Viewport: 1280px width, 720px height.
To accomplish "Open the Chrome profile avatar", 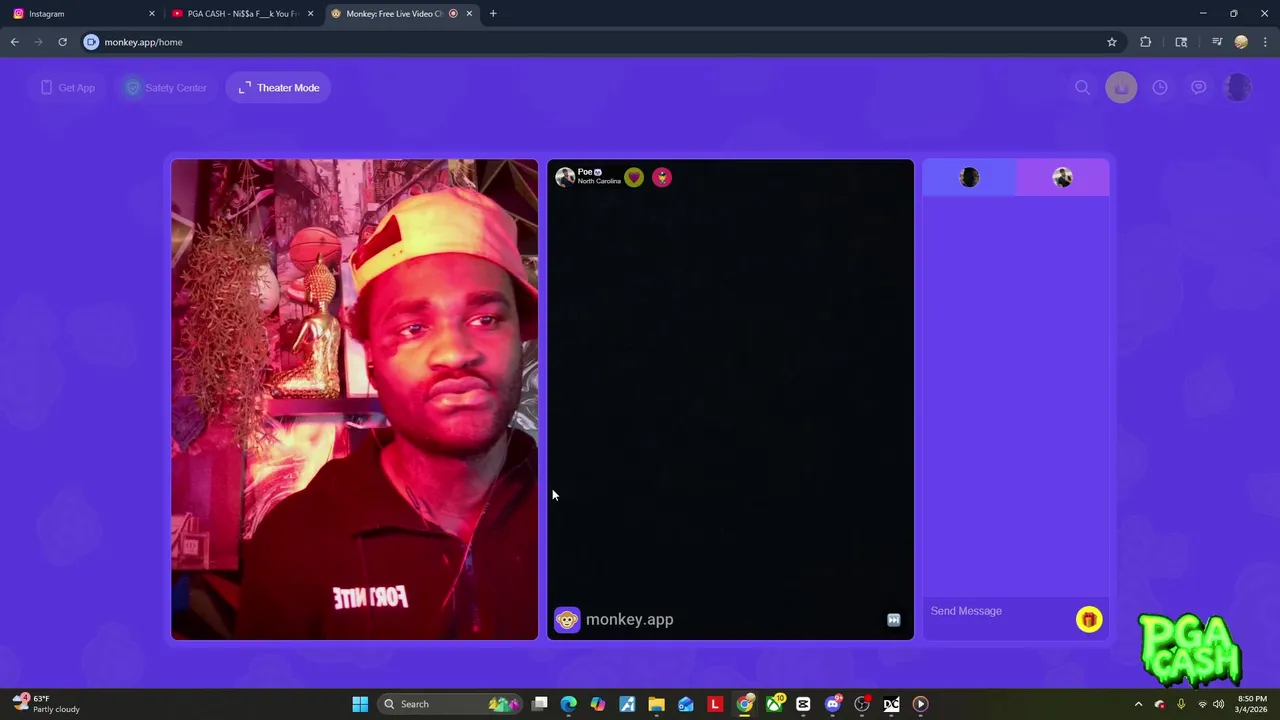I will [1241, 42].
